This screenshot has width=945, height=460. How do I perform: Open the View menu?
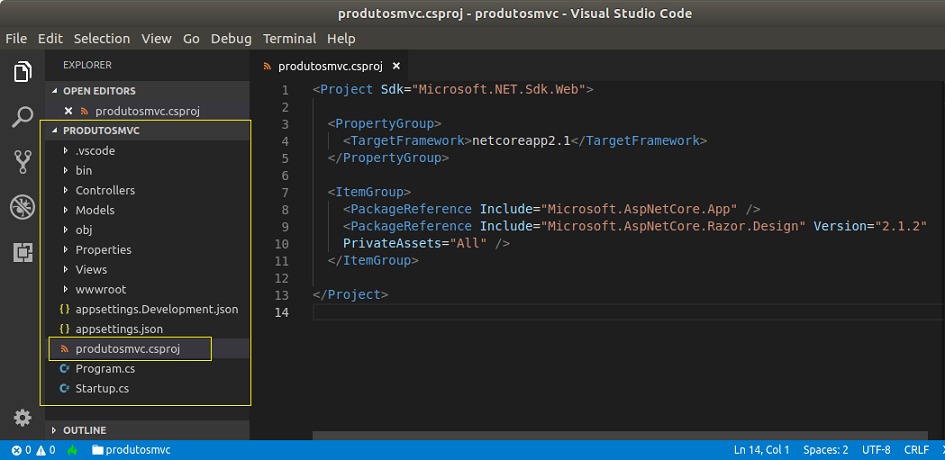tap(157, 39)
